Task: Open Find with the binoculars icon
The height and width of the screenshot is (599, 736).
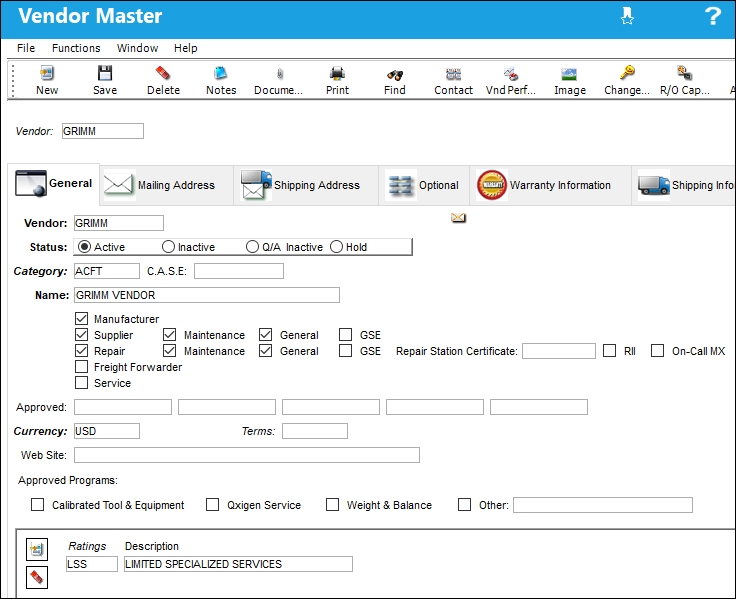Action: click(x=395, y=80)
